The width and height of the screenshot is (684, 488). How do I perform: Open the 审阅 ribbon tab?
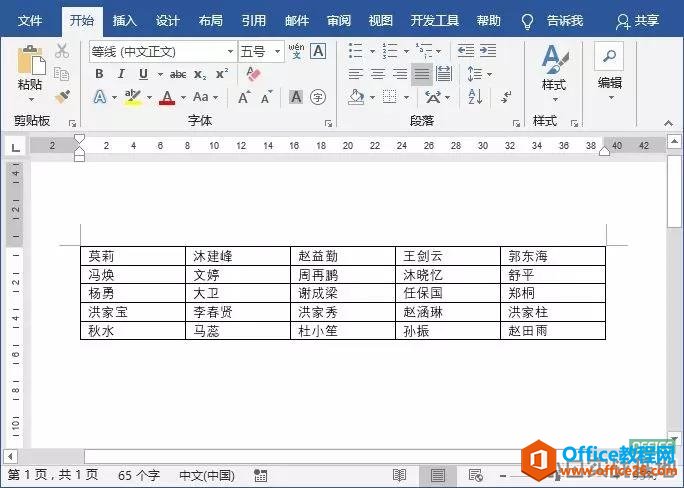tap(339, 20)
